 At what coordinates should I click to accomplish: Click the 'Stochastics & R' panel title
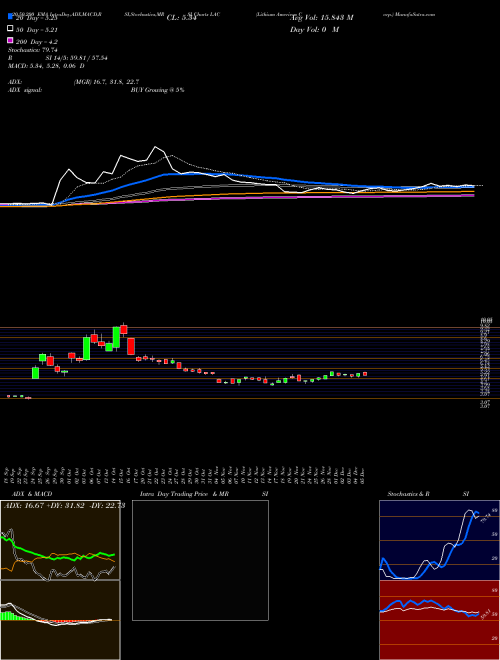[x=408, y=494]
